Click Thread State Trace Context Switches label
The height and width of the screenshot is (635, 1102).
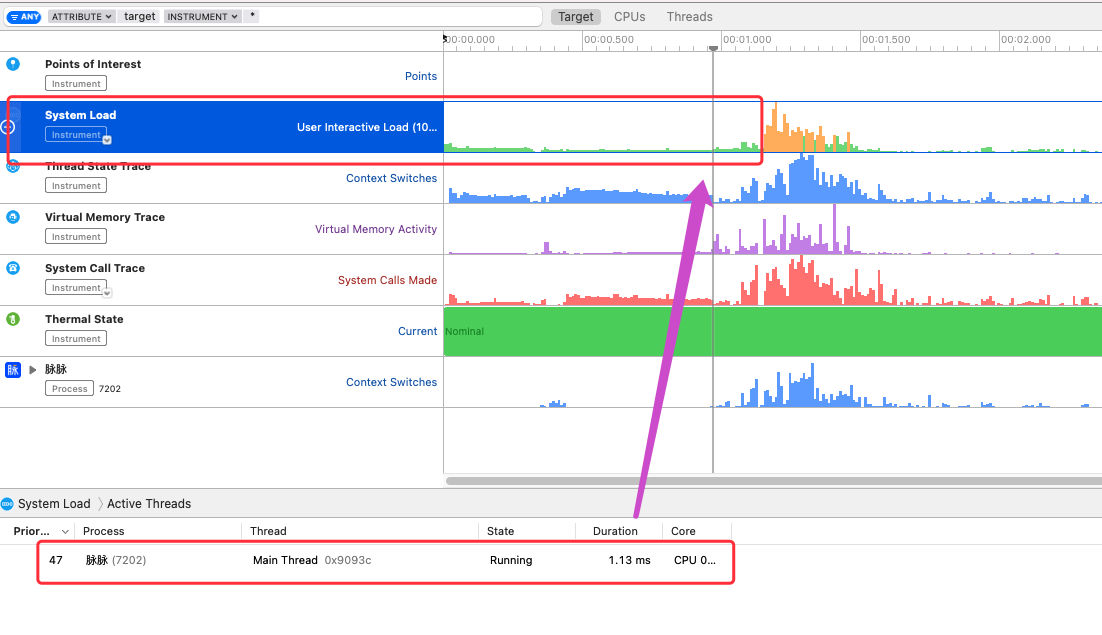391,178
